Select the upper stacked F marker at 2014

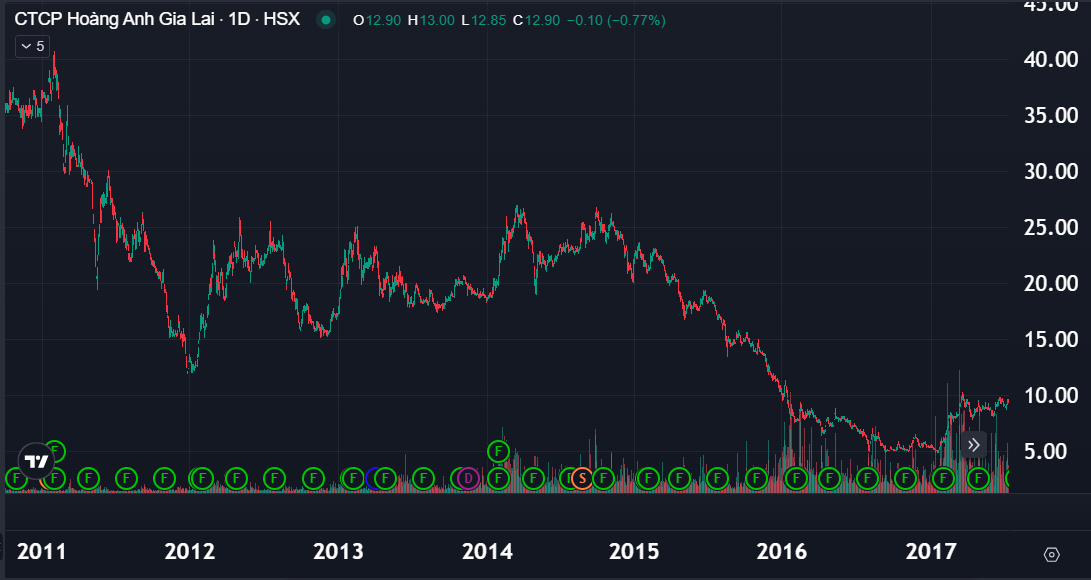[x=498, y=451]
